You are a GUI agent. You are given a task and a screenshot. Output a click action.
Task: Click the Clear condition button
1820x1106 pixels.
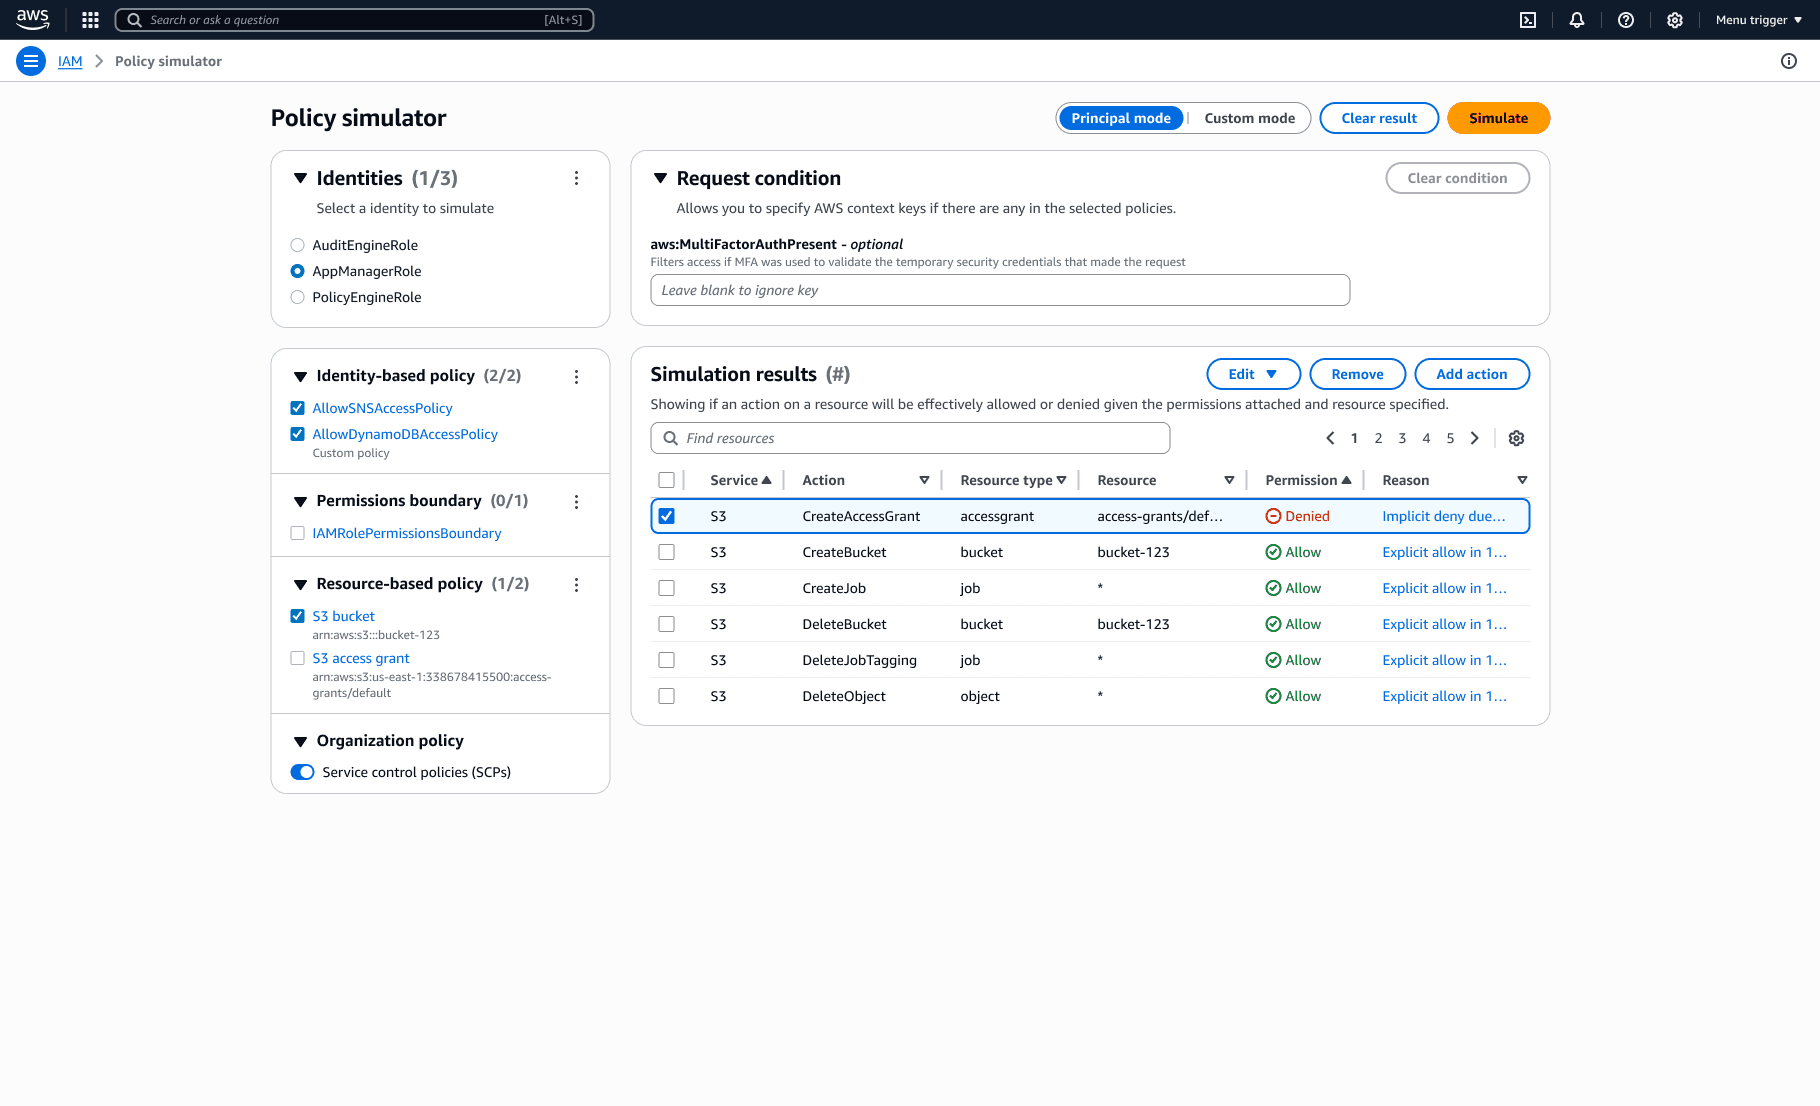[1457, 178]
